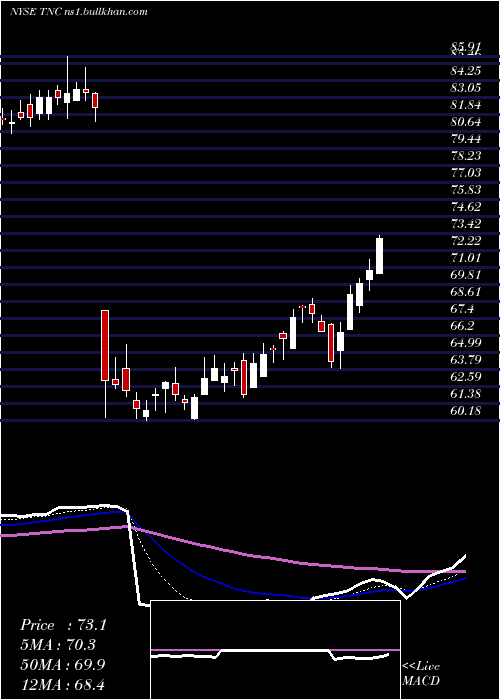The width and height of the screenshot is (500, 700).
Task: Click the 73.42 price level label
Action: (x=466, y=224)
